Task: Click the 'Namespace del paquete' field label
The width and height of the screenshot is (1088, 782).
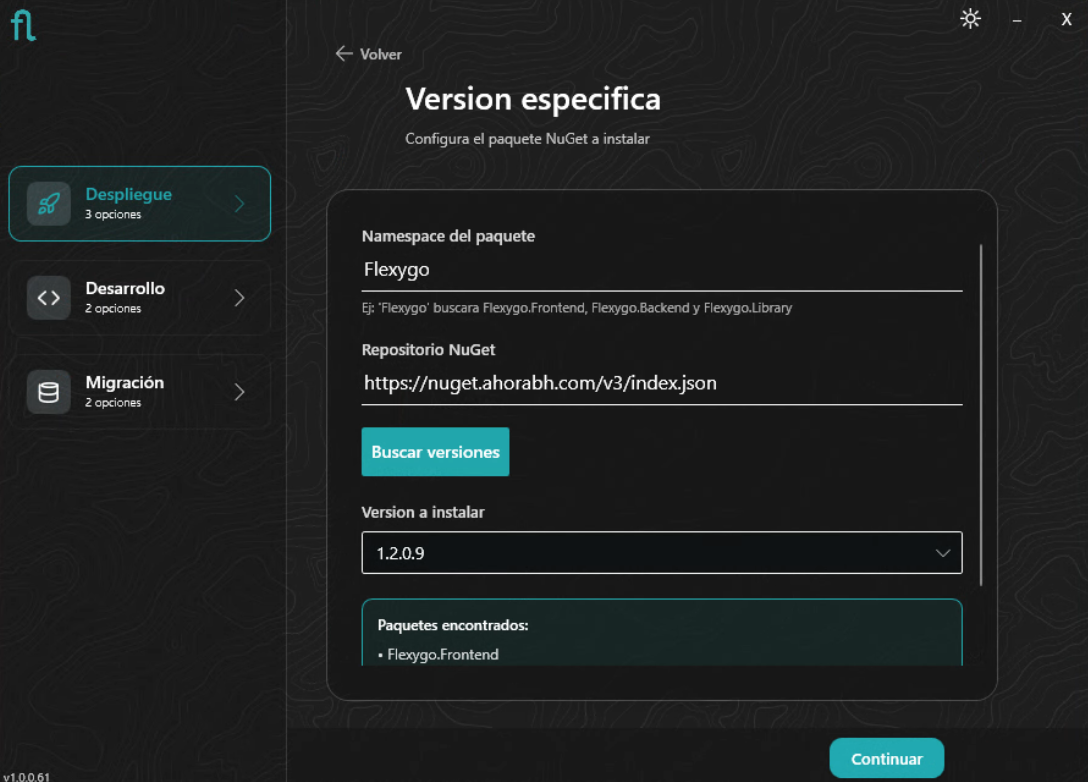Action: pyautogui.click(x=448, y=236)
